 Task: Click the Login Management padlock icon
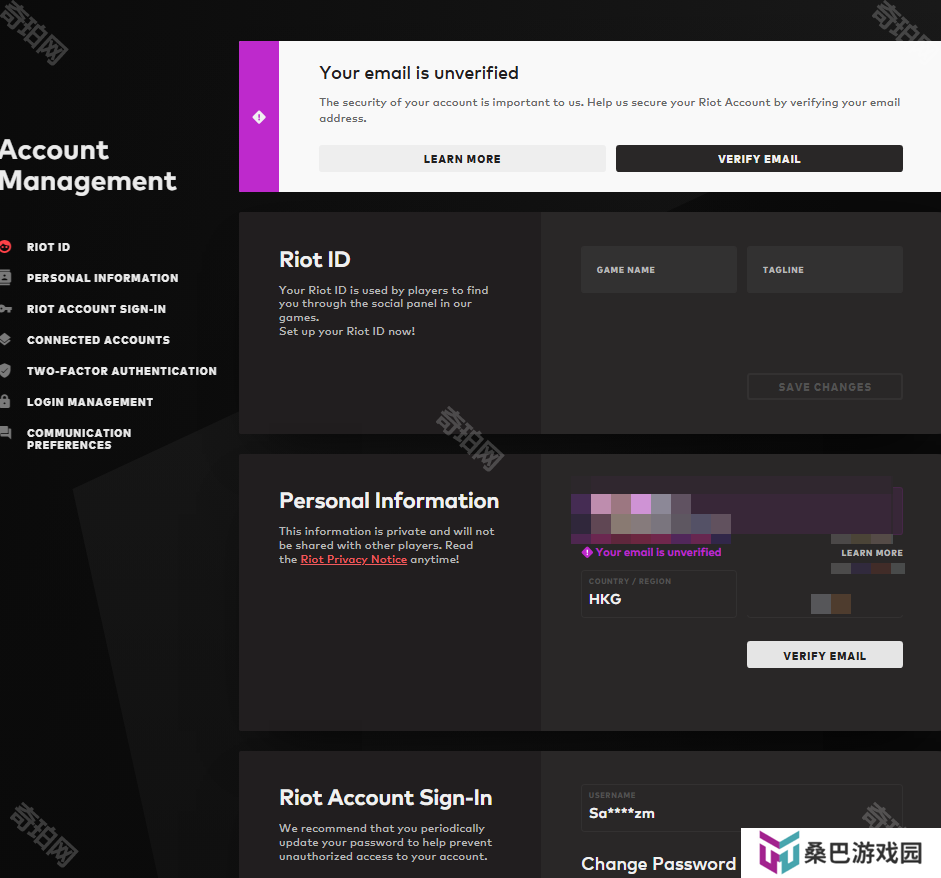click(6, 402)
